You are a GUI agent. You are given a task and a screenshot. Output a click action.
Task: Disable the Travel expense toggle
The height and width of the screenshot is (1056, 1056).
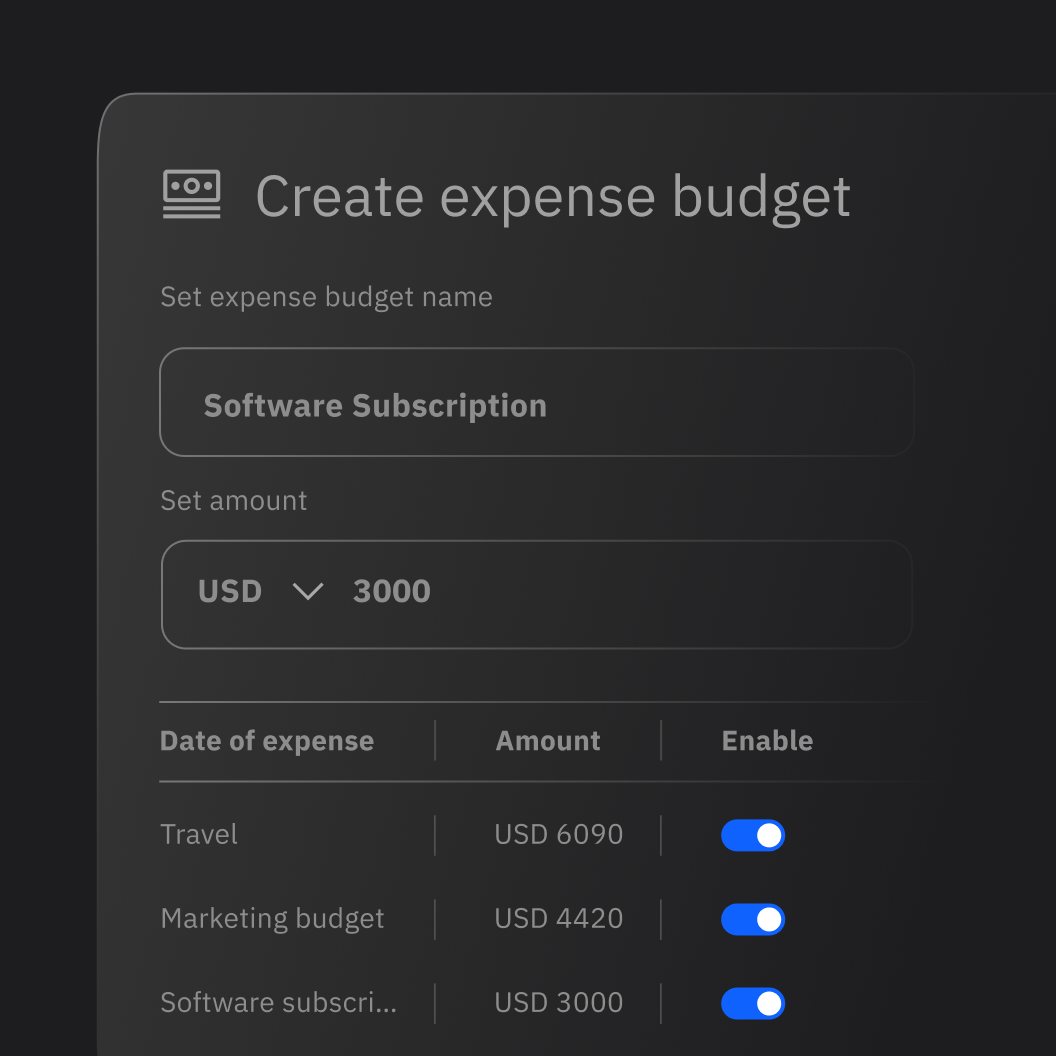point(752,835)
